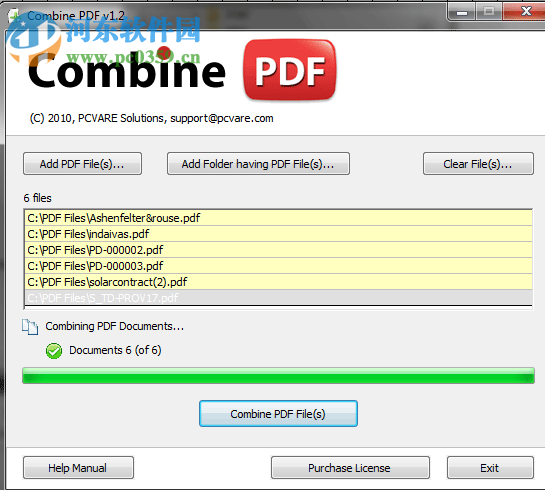This screenshot has width=545, height=490.
Task: Click the red PDF logo badge
Action: [290, 70]
